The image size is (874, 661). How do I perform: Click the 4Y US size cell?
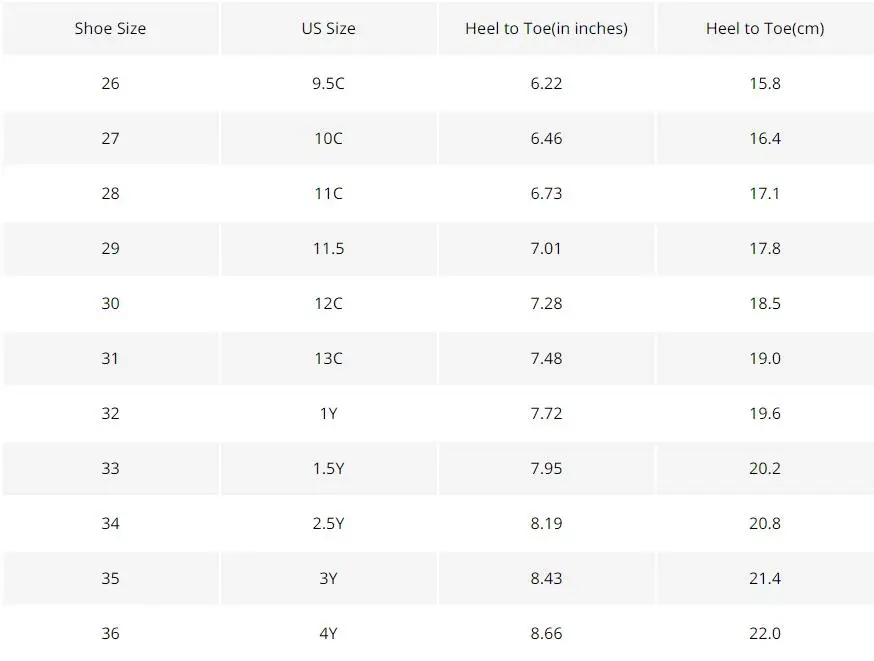pyautogui.click(x=329, y=633)
